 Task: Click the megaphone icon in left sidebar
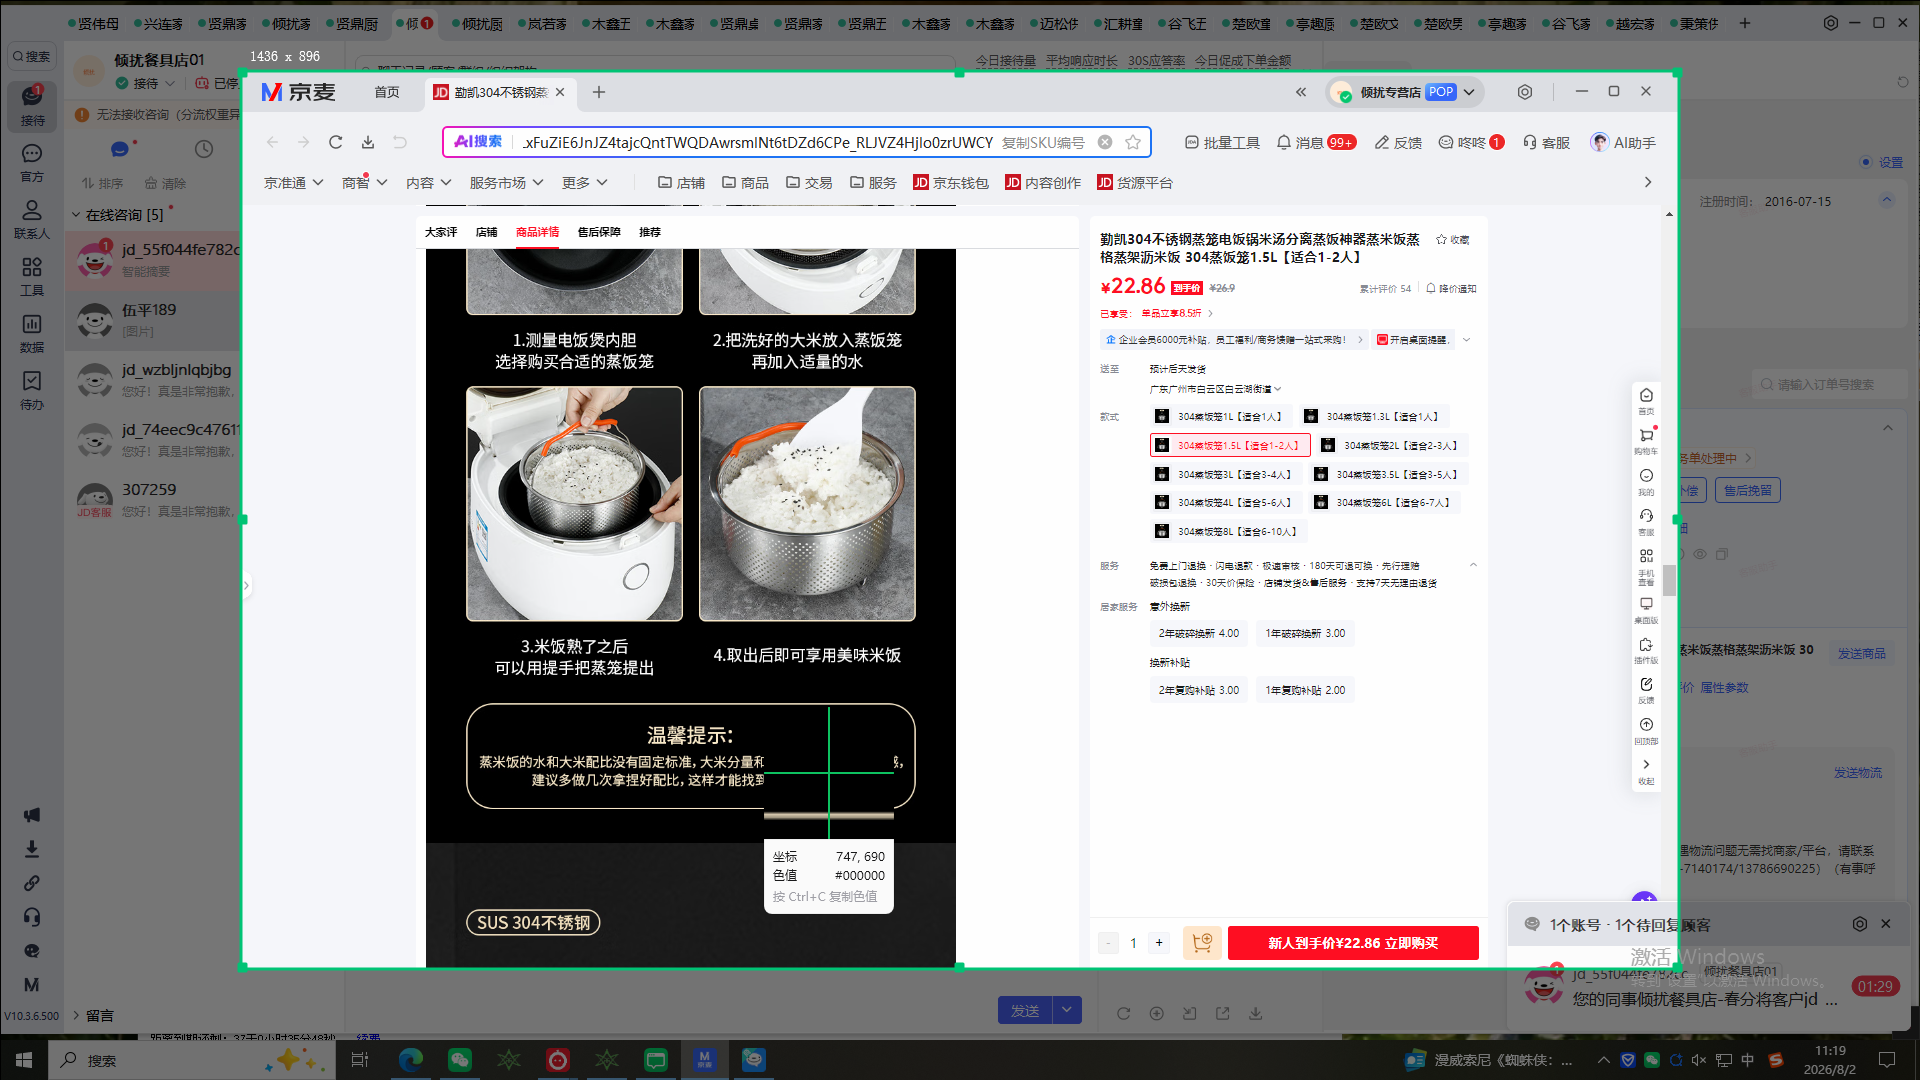32,815
